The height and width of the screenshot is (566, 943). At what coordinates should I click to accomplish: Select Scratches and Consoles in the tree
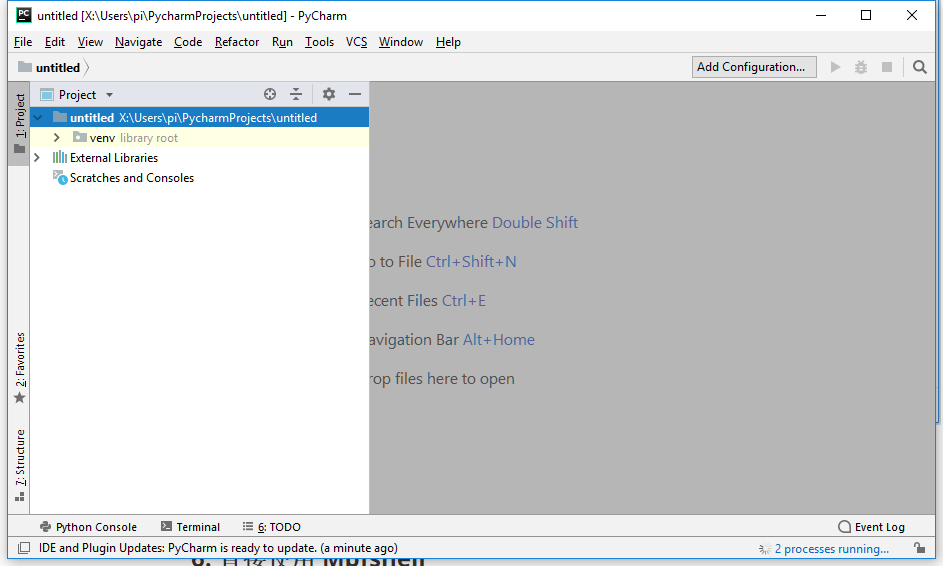click(x=131, y=178)
